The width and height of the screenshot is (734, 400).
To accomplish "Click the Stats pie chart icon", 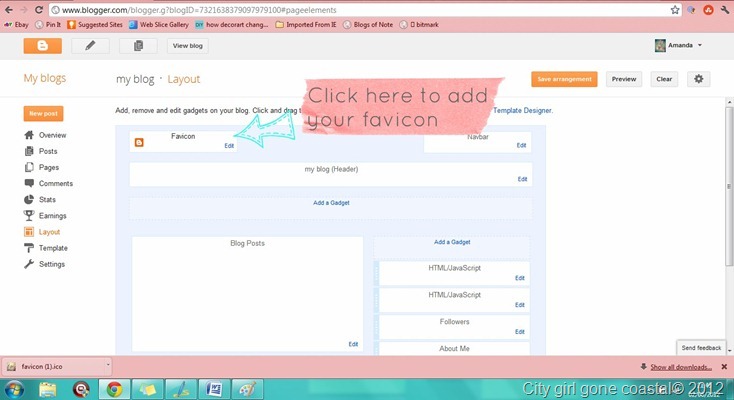I will 29,200.
